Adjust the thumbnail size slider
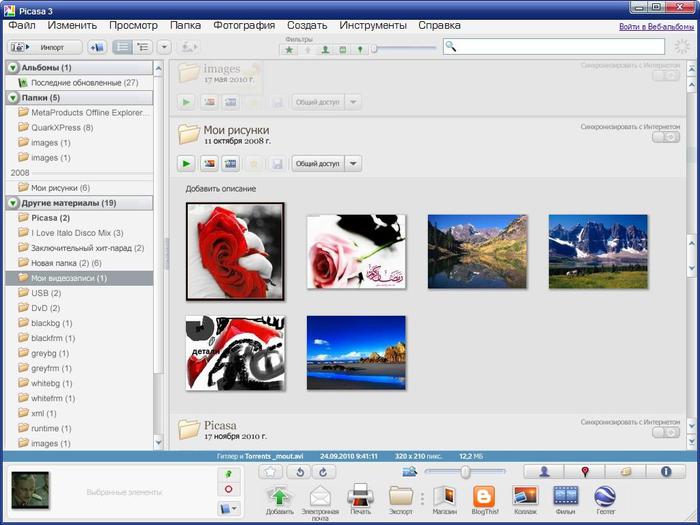Screen dimensions: 700x525 click(465, 472)
